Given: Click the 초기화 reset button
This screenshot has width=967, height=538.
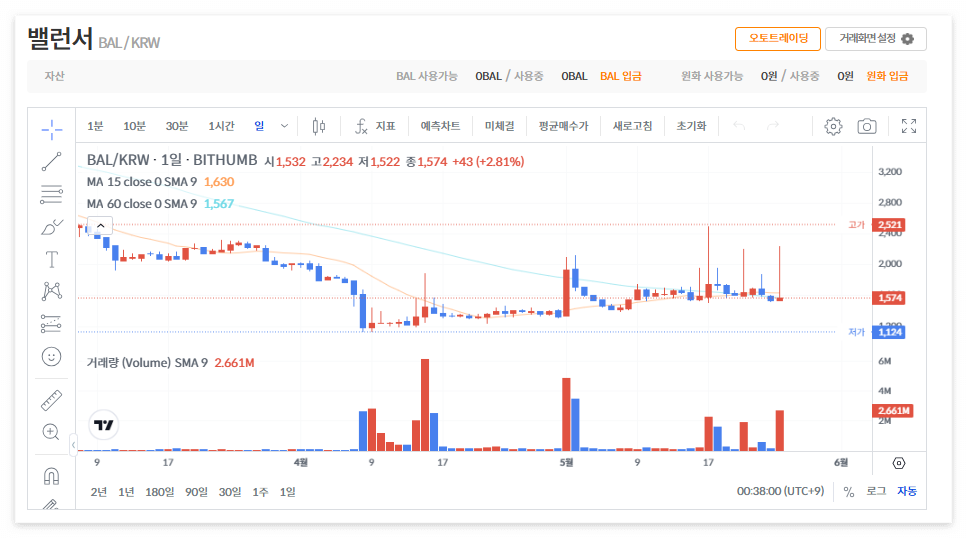Looking at the screenshot, I should pos(691,126).
